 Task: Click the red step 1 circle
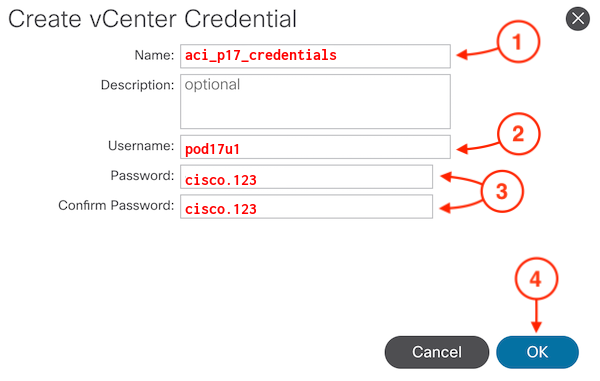(x=518, y=42)
